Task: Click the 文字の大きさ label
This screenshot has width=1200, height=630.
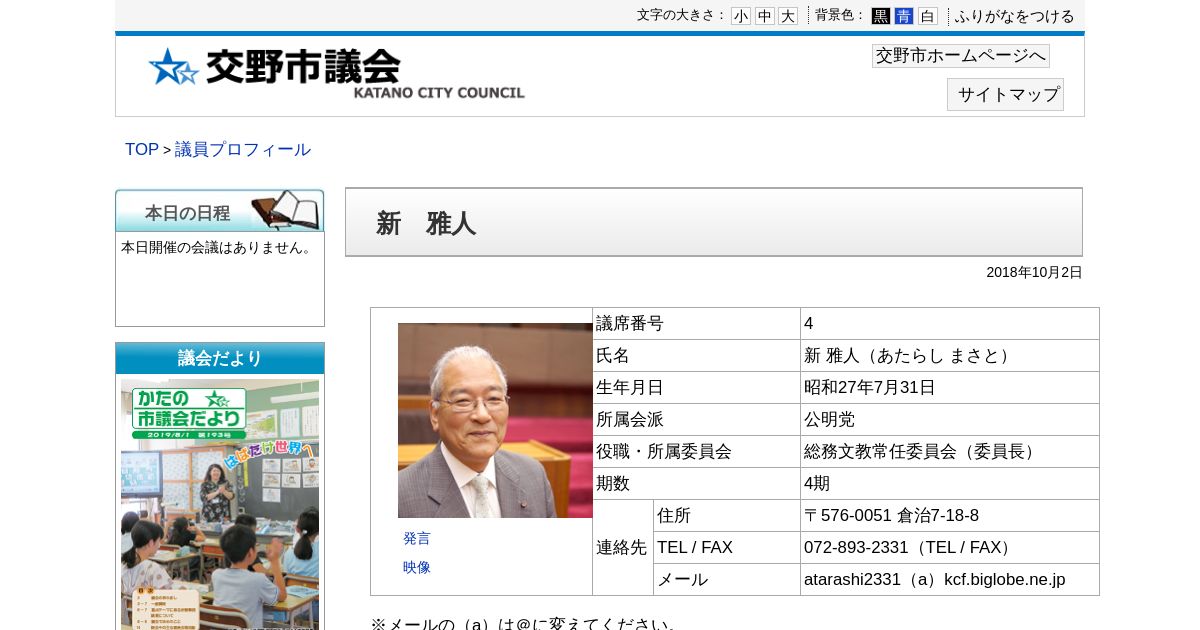Action: tap(681, 15)
